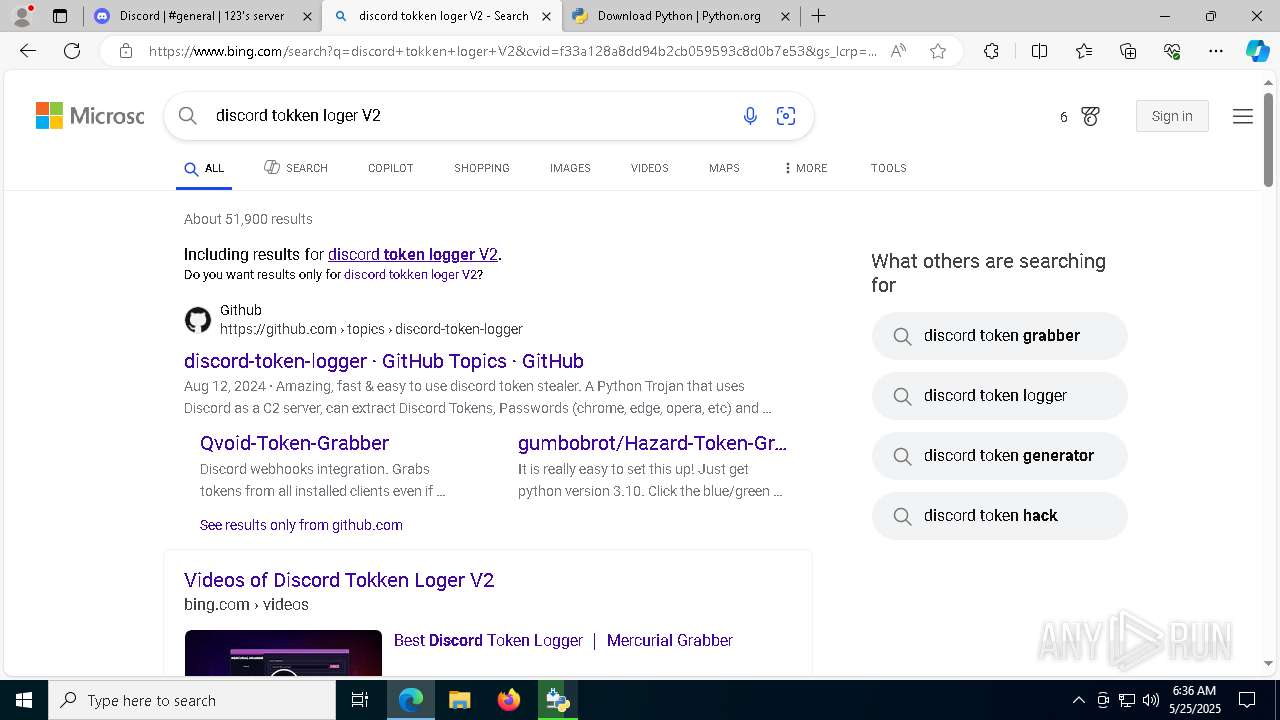Viewport: 1280px width, 720px height.
Task: Open the Favorites list icon
Action: (x=1084, y=51)
